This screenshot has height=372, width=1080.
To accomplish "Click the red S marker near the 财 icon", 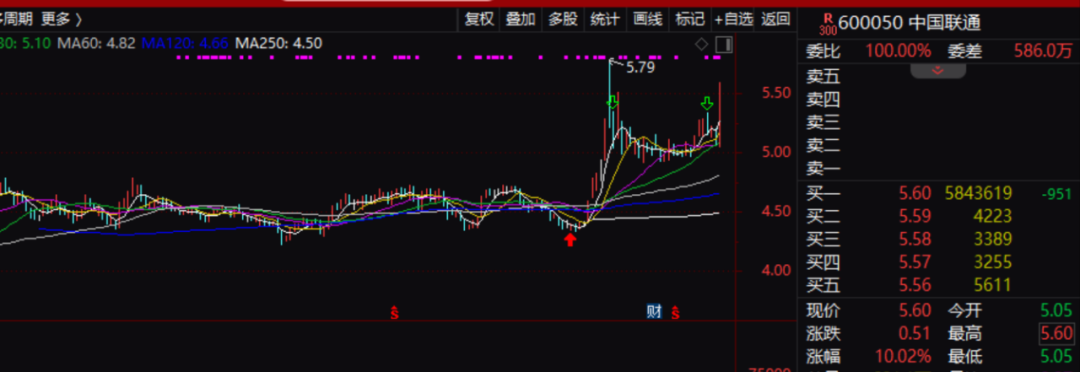I will point(676,312).
